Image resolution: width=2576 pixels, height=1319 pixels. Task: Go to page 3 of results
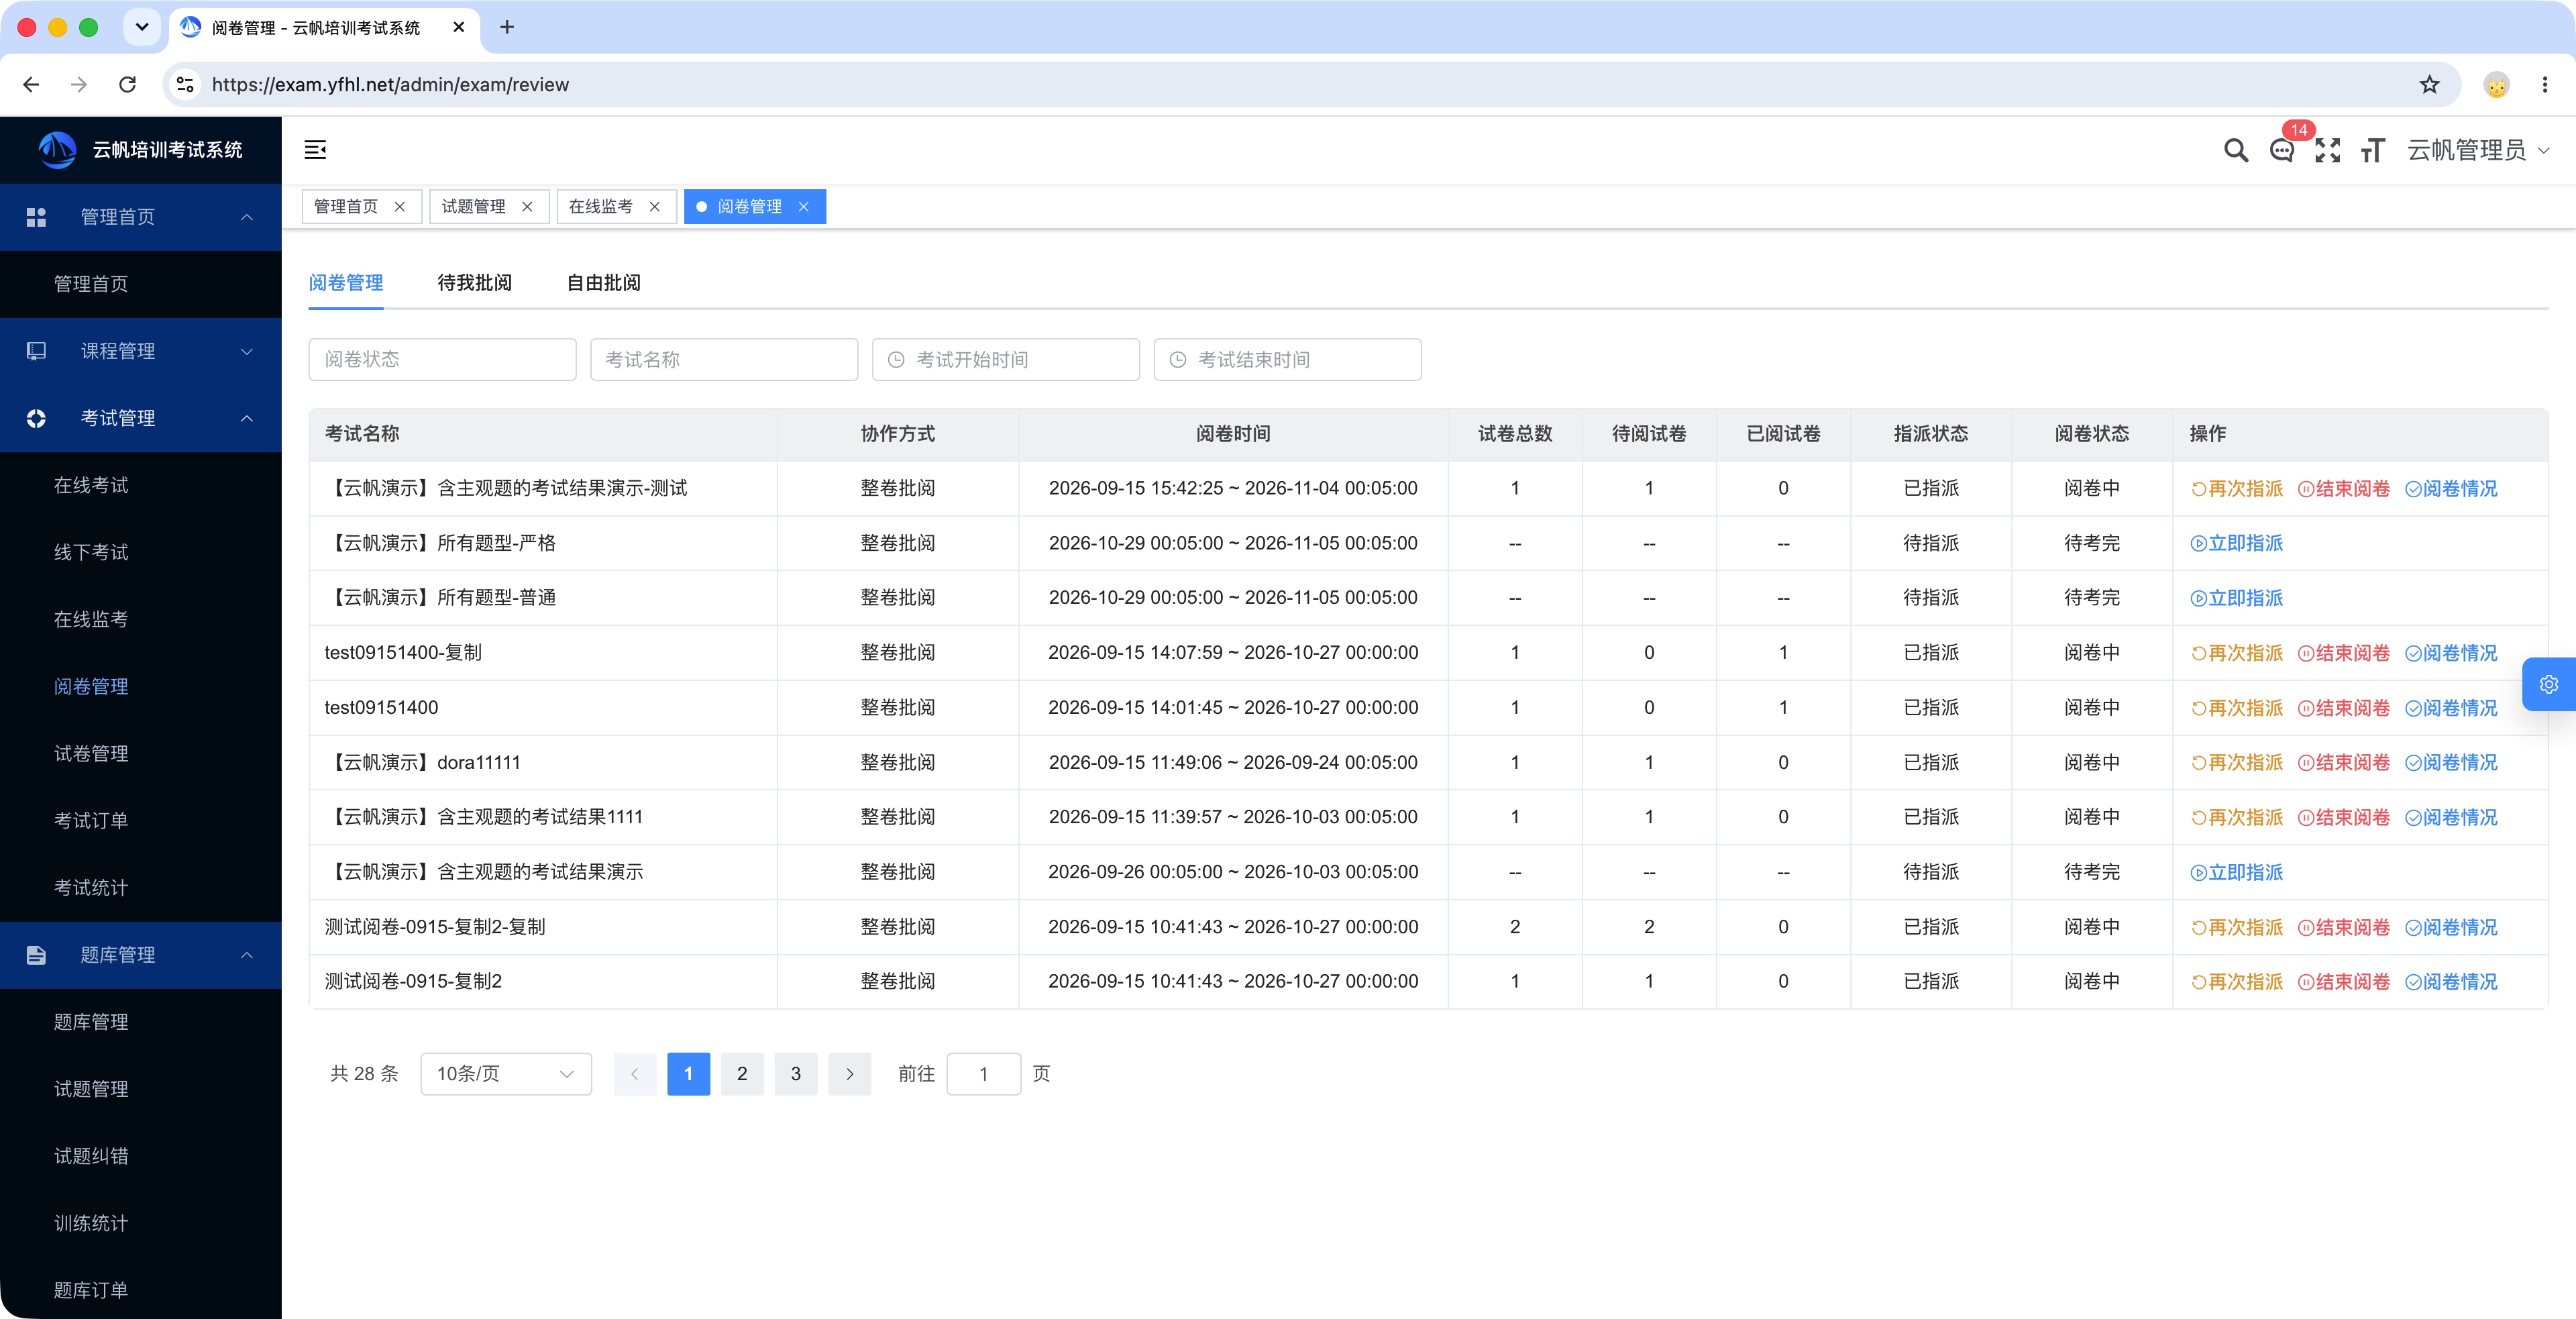[x=796, y=1073]
